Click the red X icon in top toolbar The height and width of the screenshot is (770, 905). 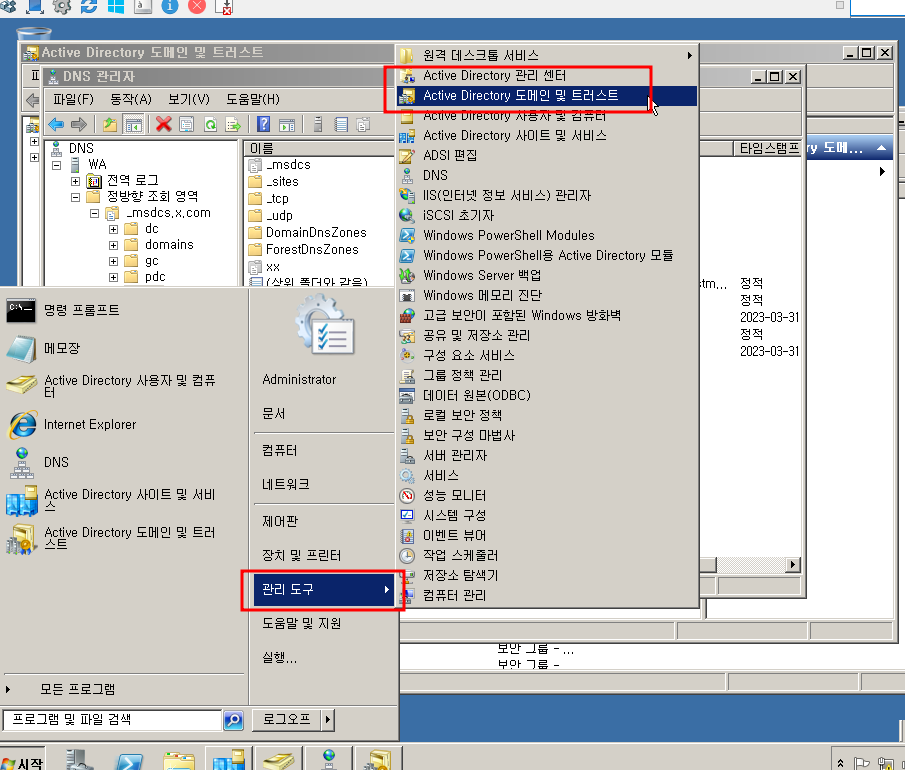tap(197, 6)
